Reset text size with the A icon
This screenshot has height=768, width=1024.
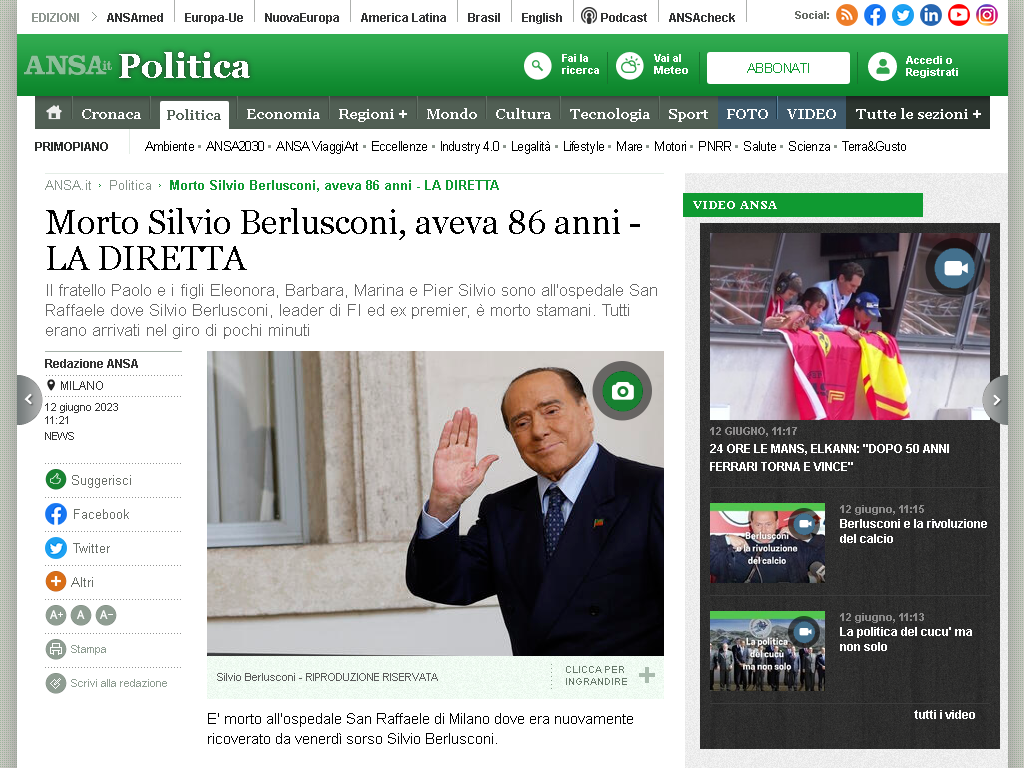coord(81,615)
